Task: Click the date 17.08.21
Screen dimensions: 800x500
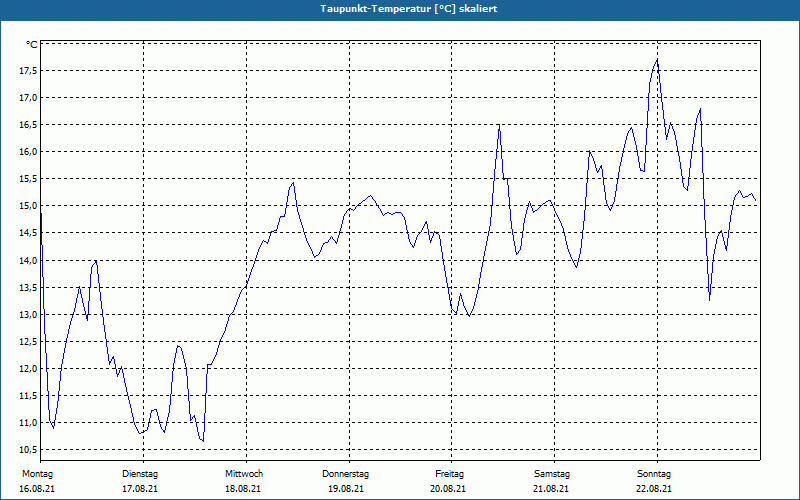Action: 140,489
